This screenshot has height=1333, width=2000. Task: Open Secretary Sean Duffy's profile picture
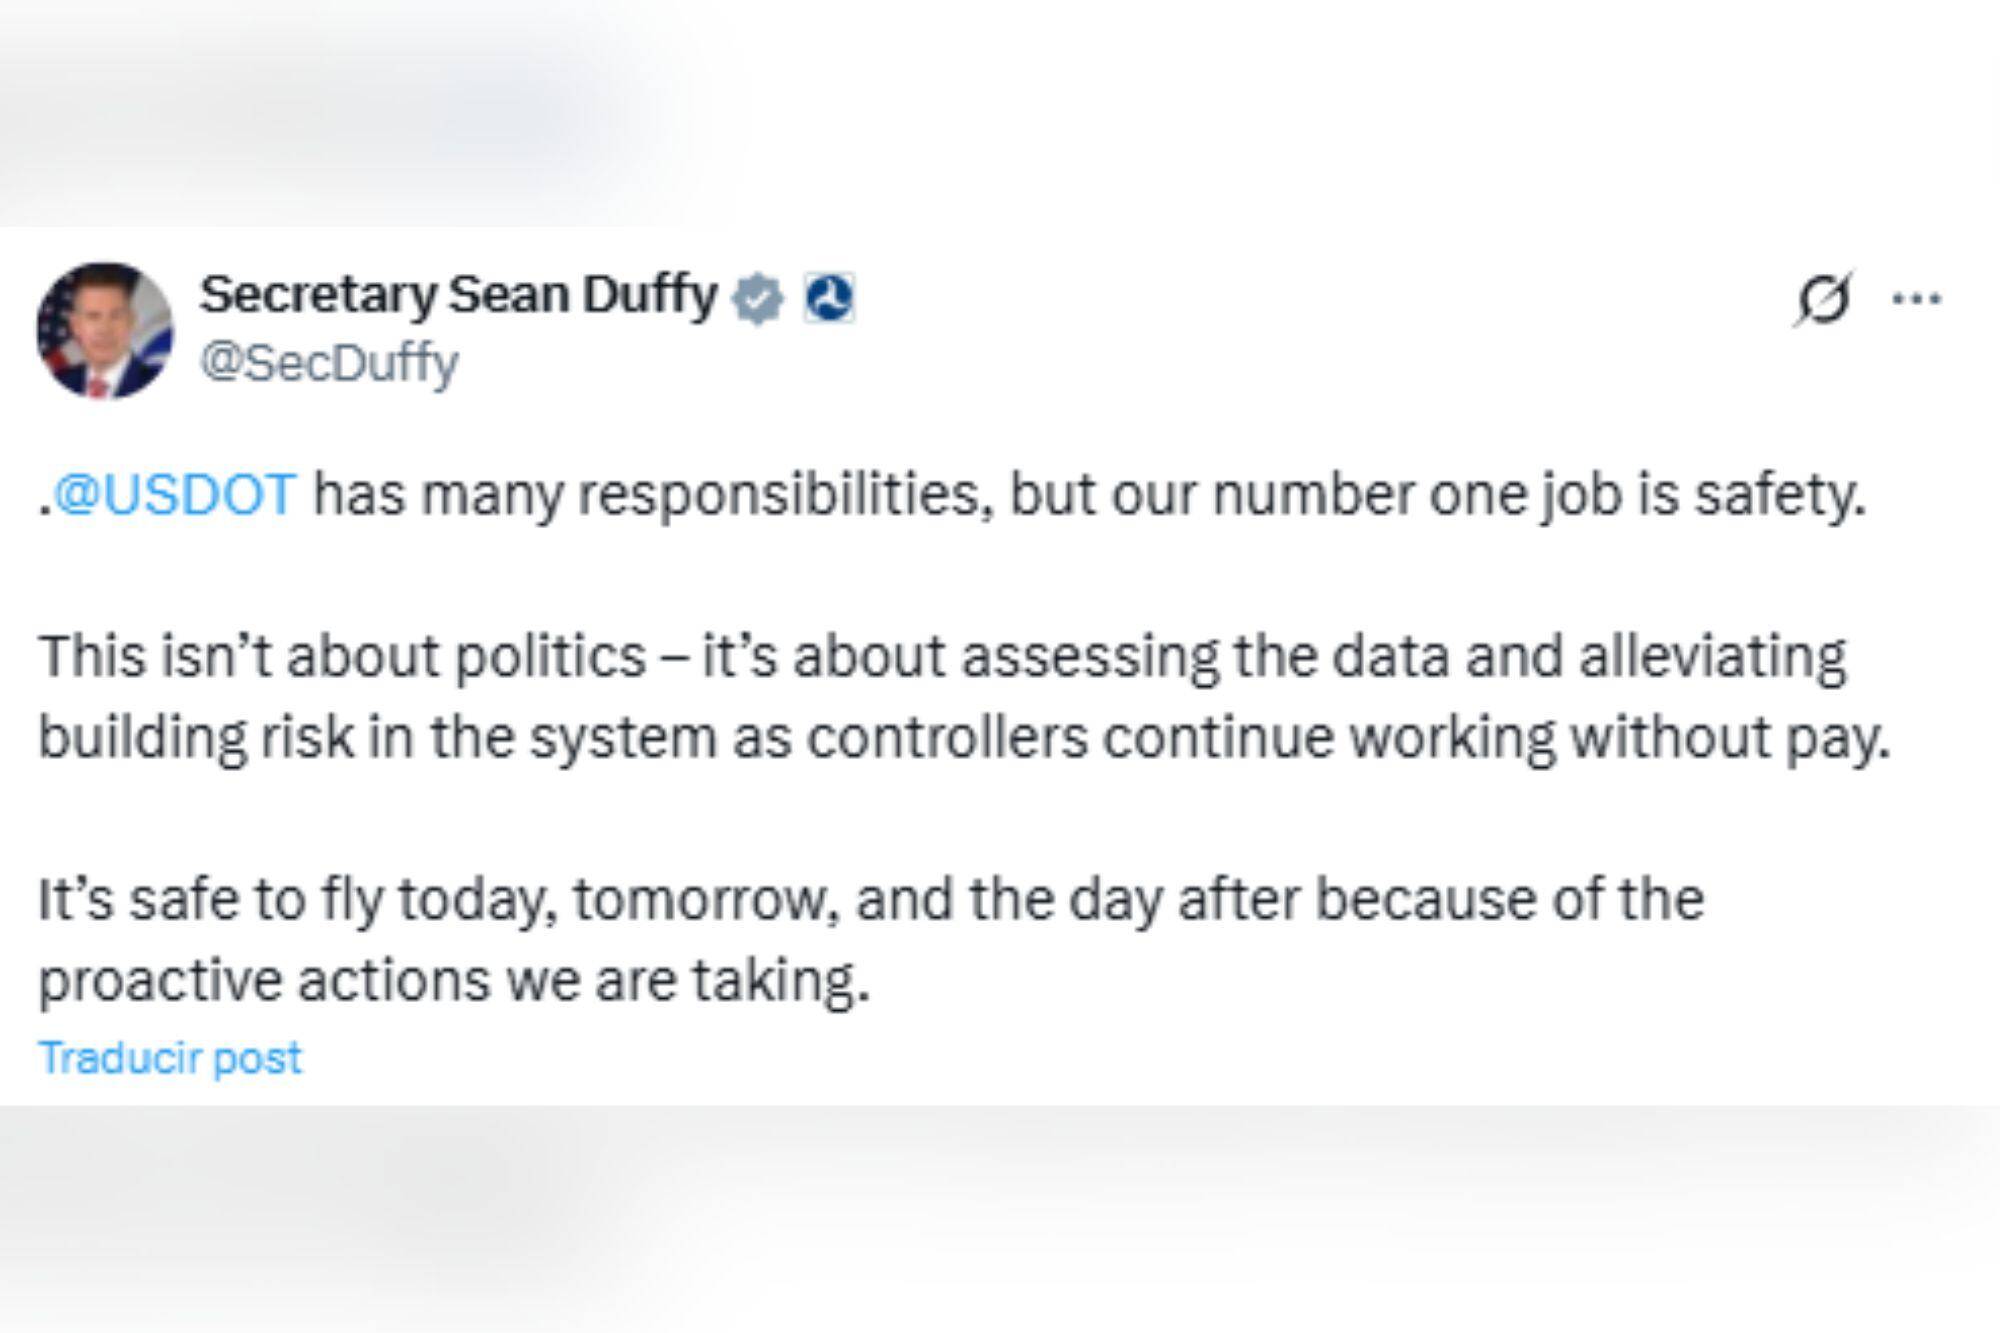click(x=104, y=330)
